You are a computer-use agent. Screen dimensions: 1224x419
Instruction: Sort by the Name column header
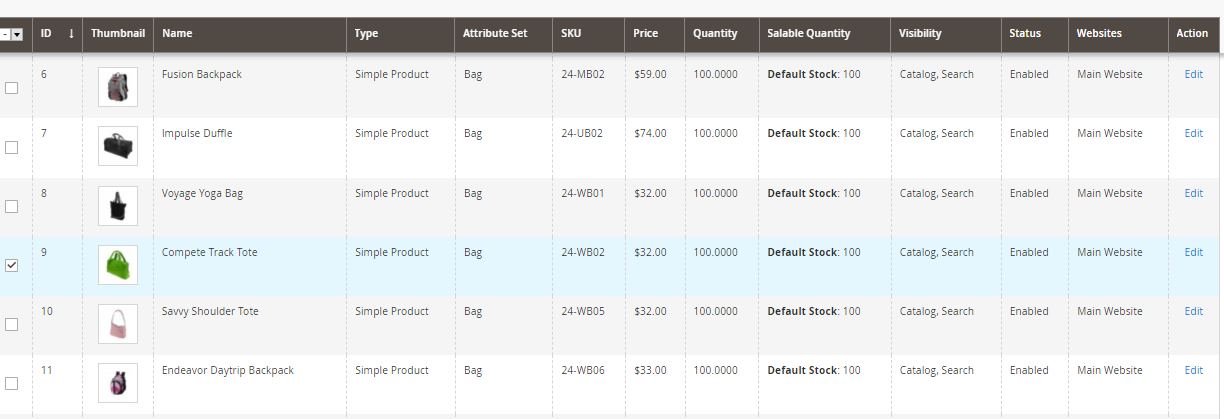(250, 34)
